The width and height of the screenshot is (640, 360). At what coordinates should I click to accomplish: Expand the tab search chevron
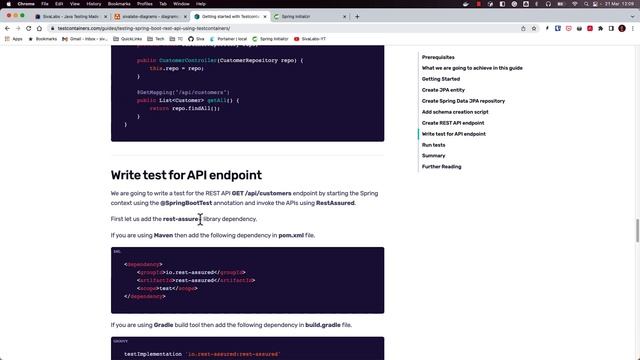tap(632, 17)
